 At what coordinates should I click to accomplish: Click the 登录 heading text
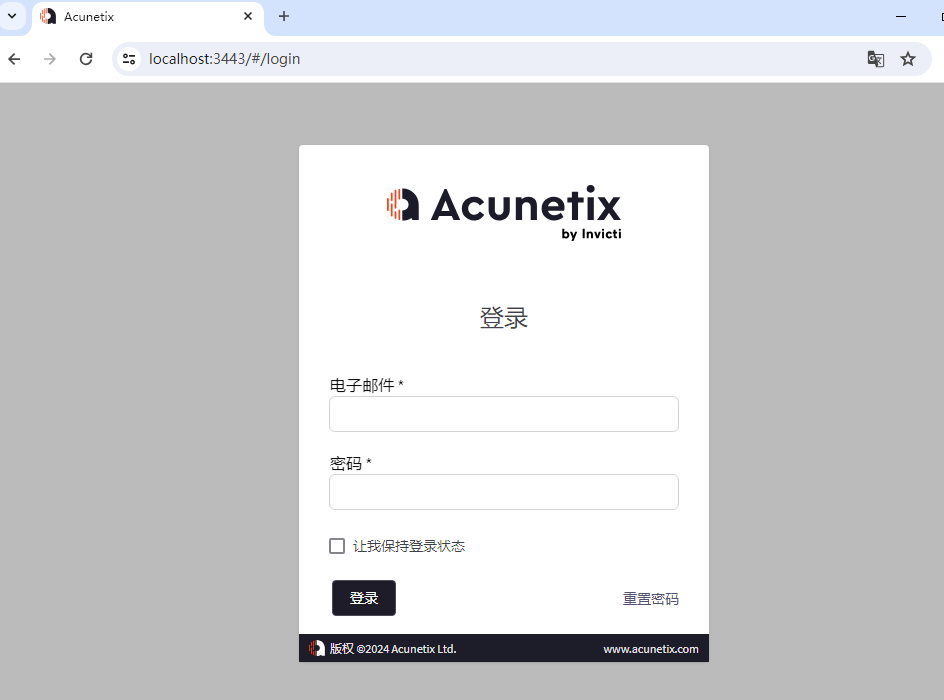click(504, 318)
